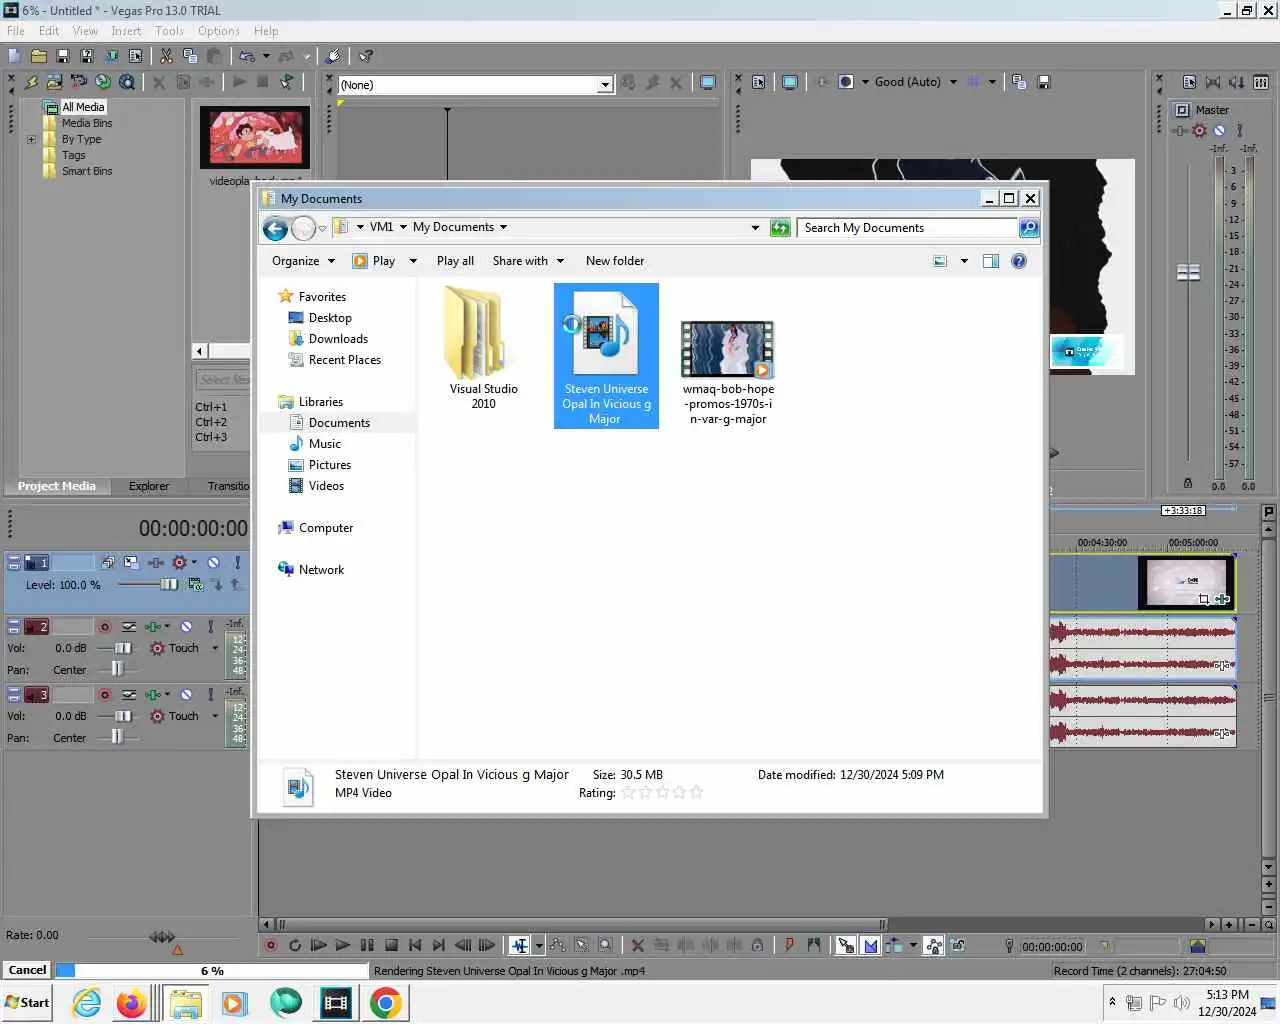
Task: Select the Zoom Edit tool magnifier
Action: click(606, 945)
